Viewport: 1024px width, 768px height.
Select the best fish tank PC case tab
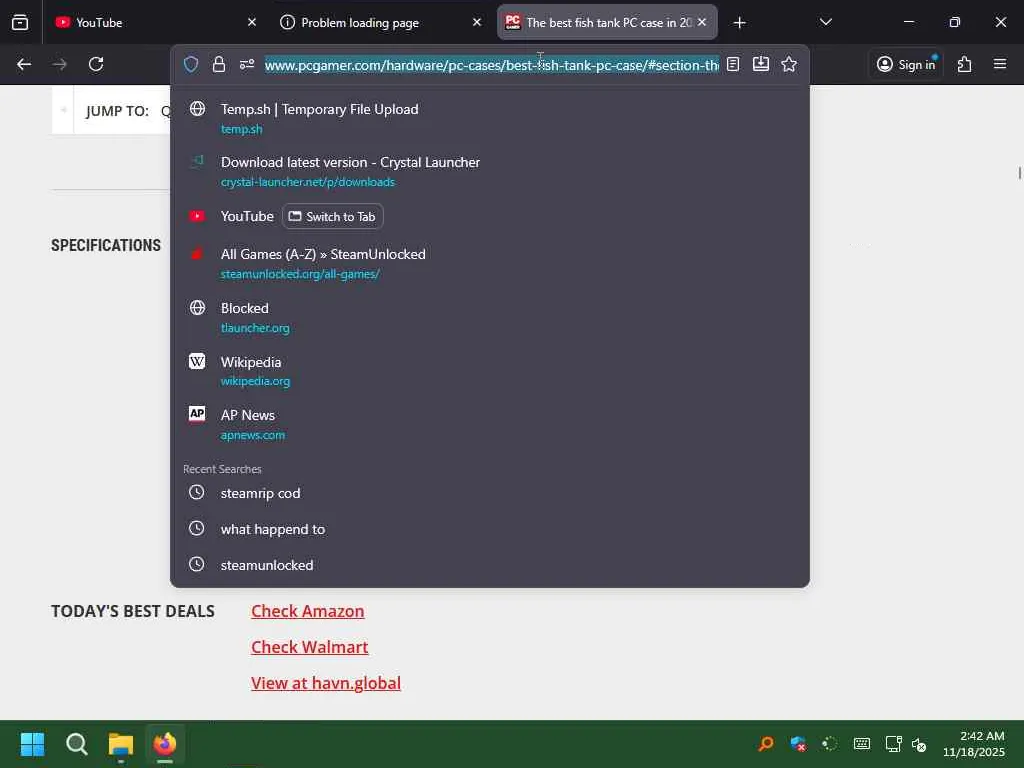pos(607,23)
